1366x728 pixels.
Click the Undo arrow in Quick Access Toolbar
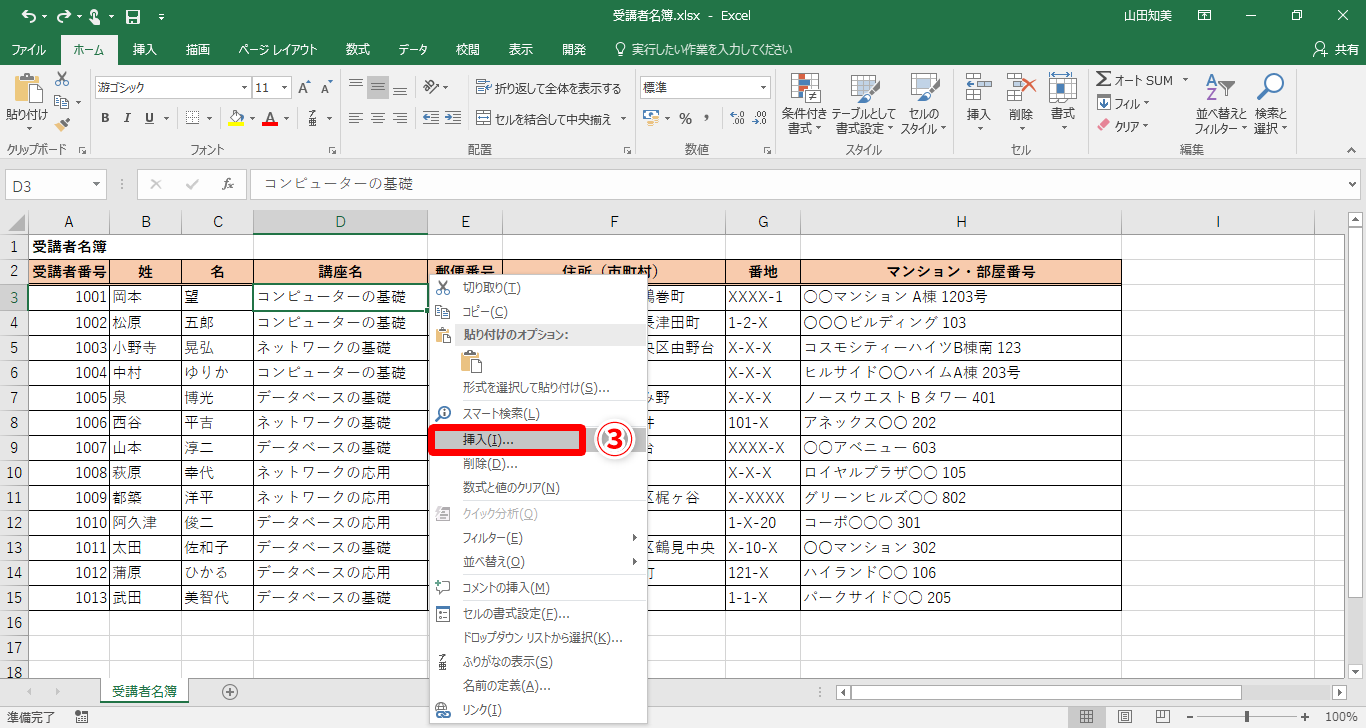pos(27,16)
